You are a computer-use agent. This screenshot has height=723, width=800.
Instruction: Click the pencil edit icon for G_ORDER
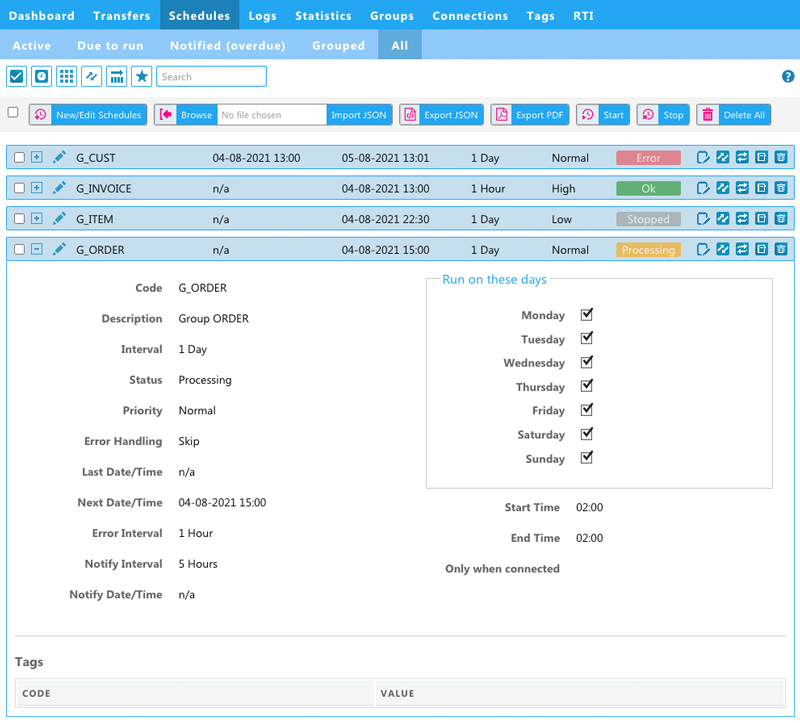[59, 249]
